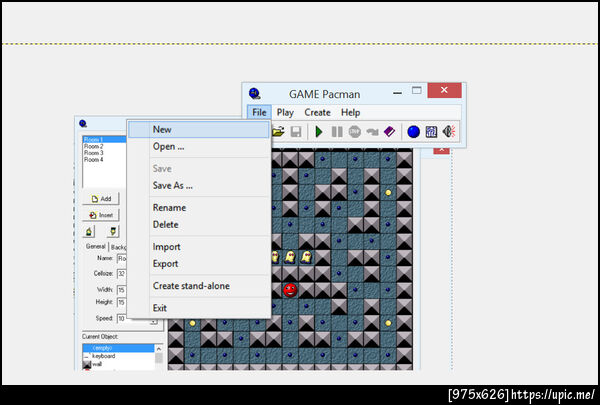Viewport: 600px width, 405px height.
Task: Select Room 3 in the rooms list
Action: pyautogui.click(x=105, y=153)
